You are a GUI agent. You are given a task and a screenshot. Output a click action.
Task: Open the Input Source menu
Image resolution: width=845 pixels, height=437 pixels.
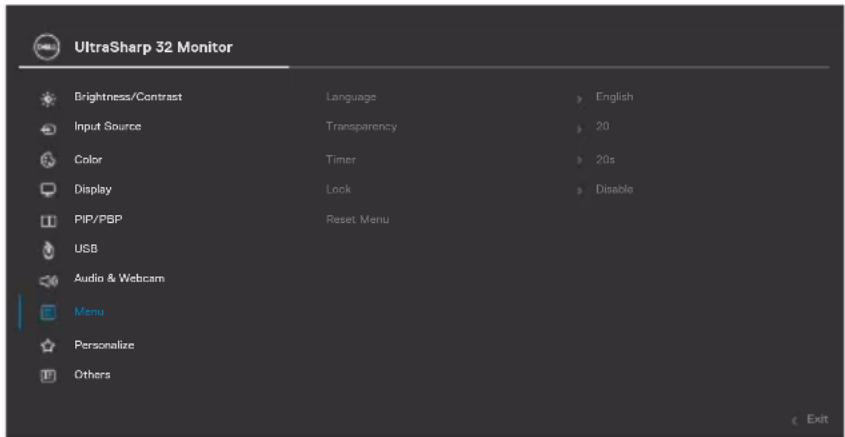[108, 127]
